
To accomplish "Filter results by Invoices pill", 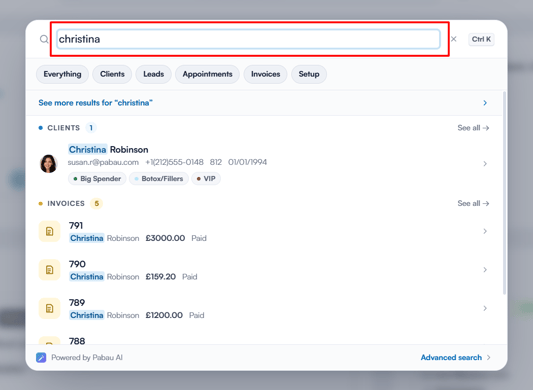I will 265,74.
